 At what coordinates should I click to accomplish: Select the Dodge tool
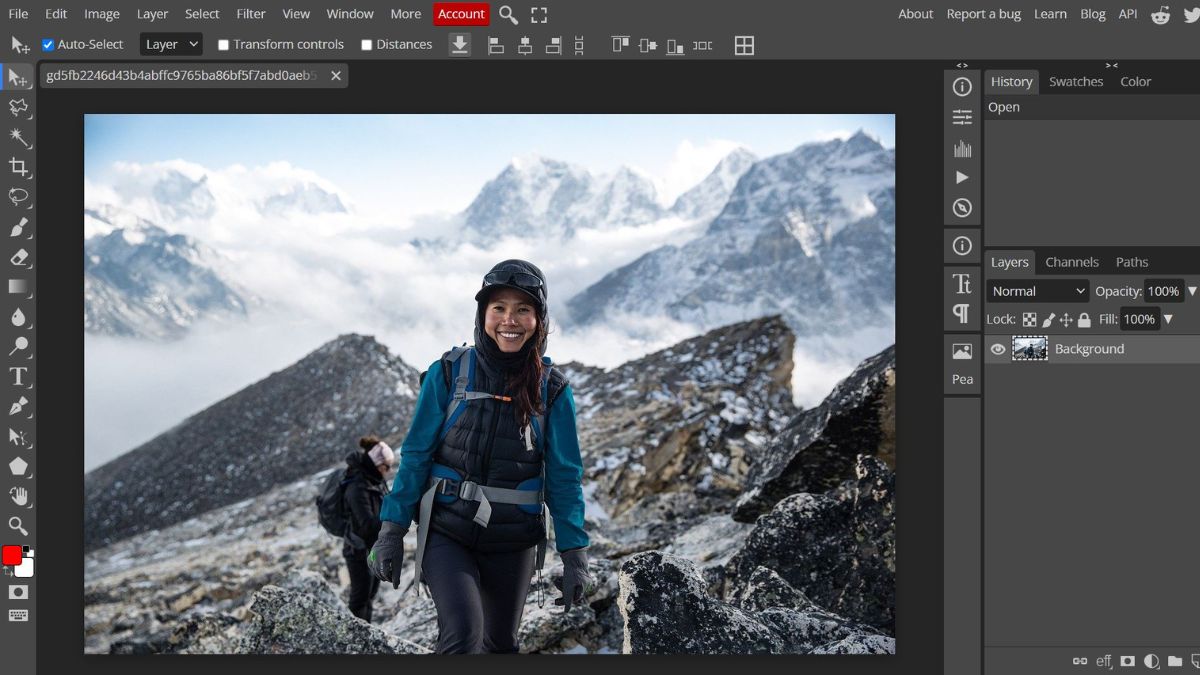pos(18,347)
